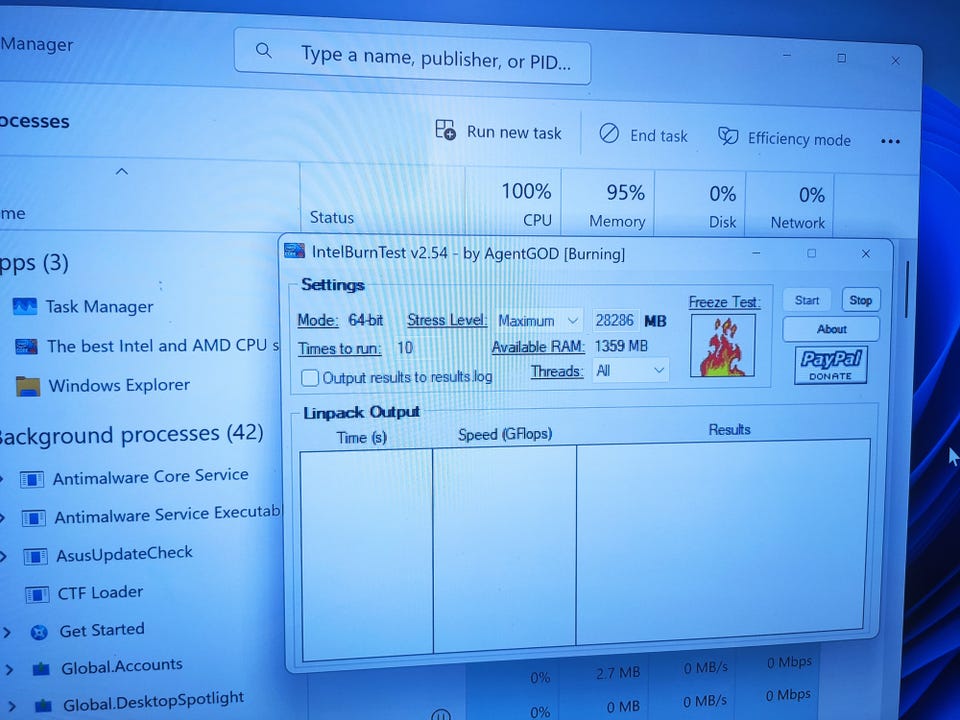Click the Task Manager vertical scrollbar

(907, 290)
